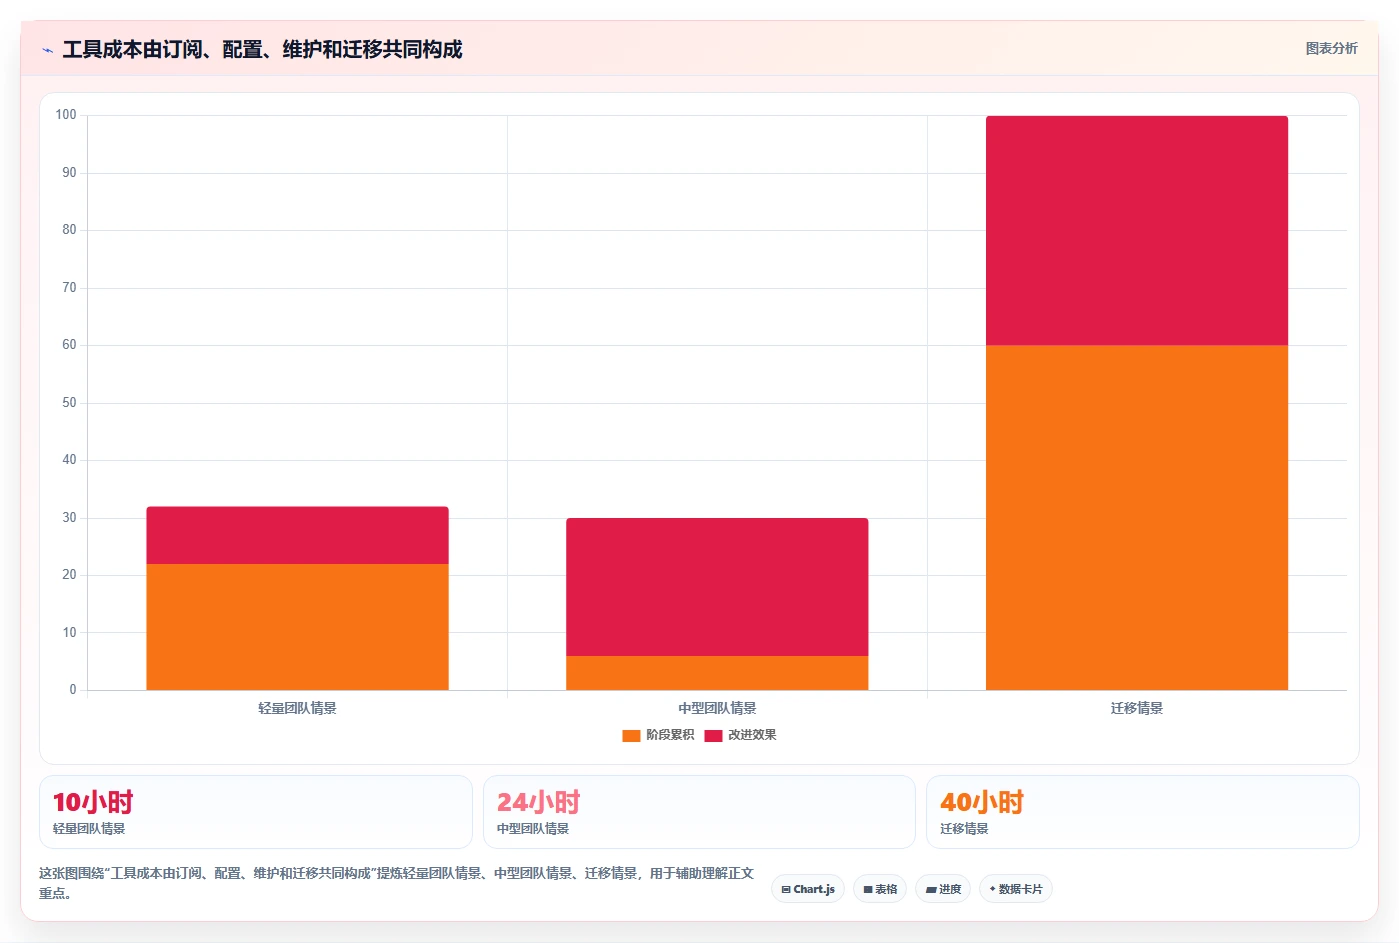Select the 进度 tag pill

(943, 889)
